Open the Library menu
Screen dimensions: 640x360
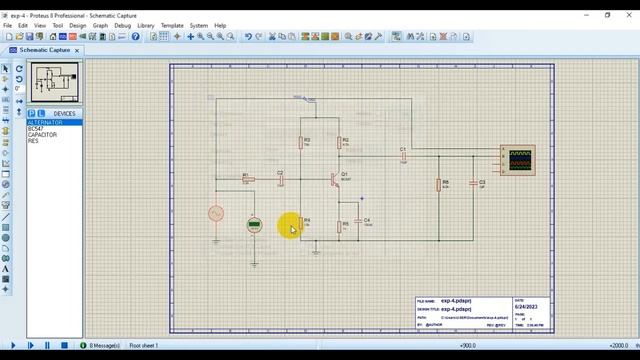pyautogui.click(x=146, y=25)
